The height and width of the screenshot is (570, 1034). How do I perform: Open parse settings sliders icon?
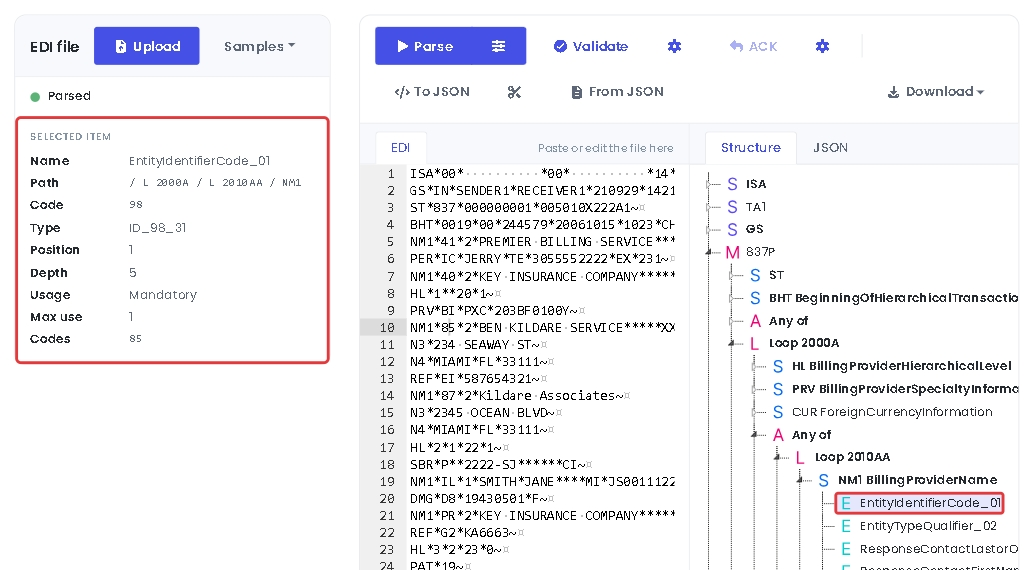[499, 46]
